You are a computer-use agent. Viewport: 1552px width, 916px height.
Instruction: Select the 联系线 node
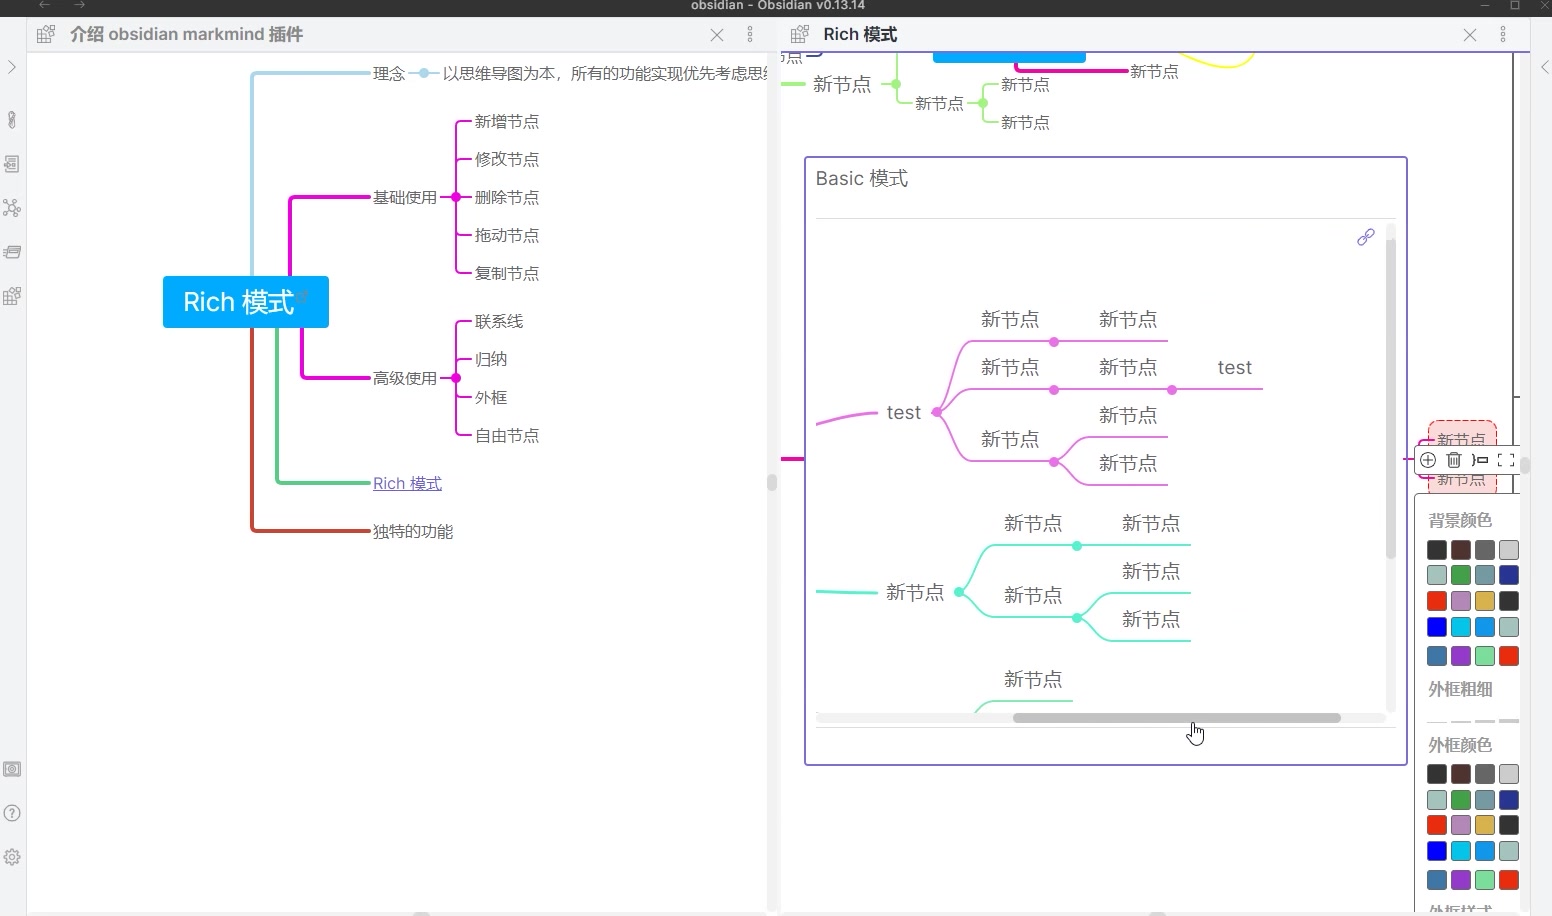click(x=499, y=321)
